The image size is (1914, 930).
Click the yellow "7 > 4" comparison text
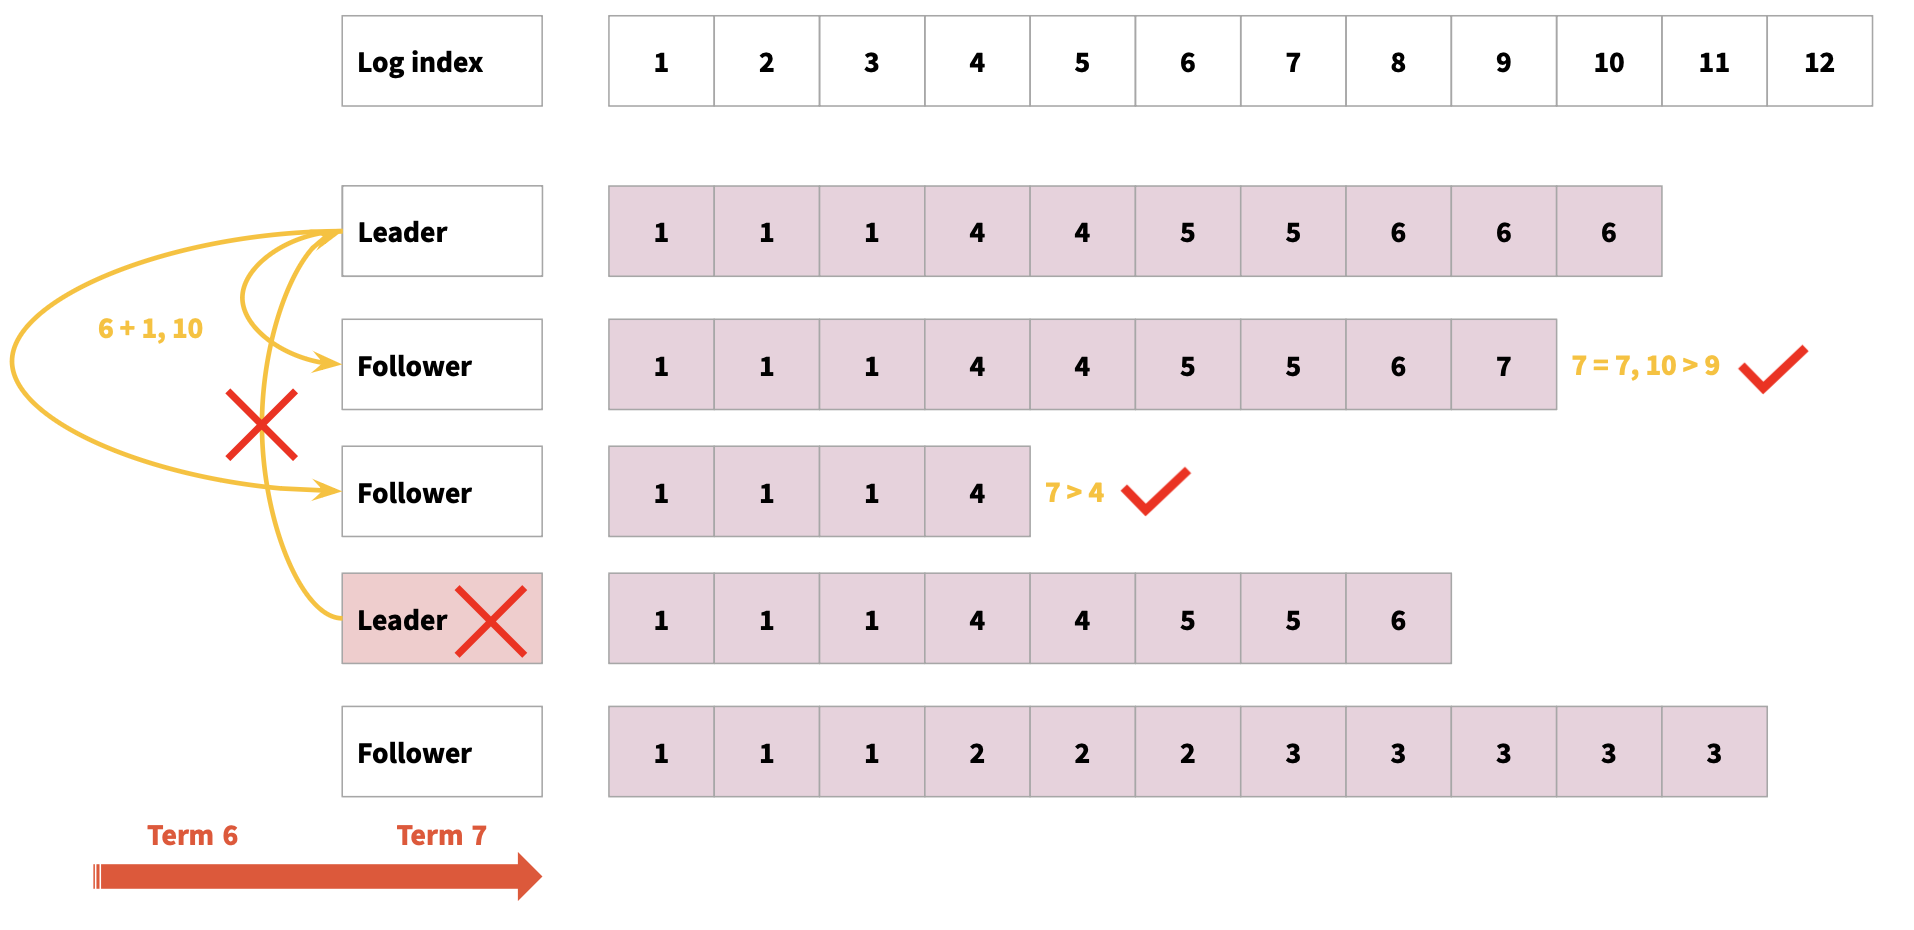(x=1074, y=492)
